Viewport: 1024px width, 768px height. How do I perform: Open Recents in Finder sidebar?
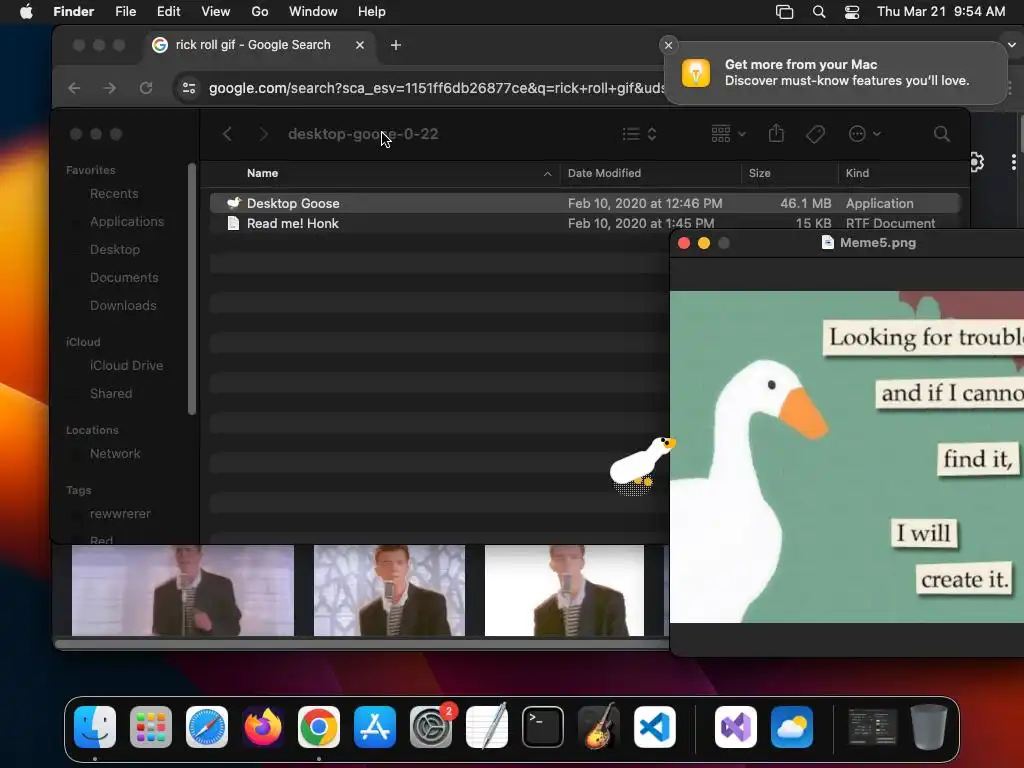click(x=114, y=194)
